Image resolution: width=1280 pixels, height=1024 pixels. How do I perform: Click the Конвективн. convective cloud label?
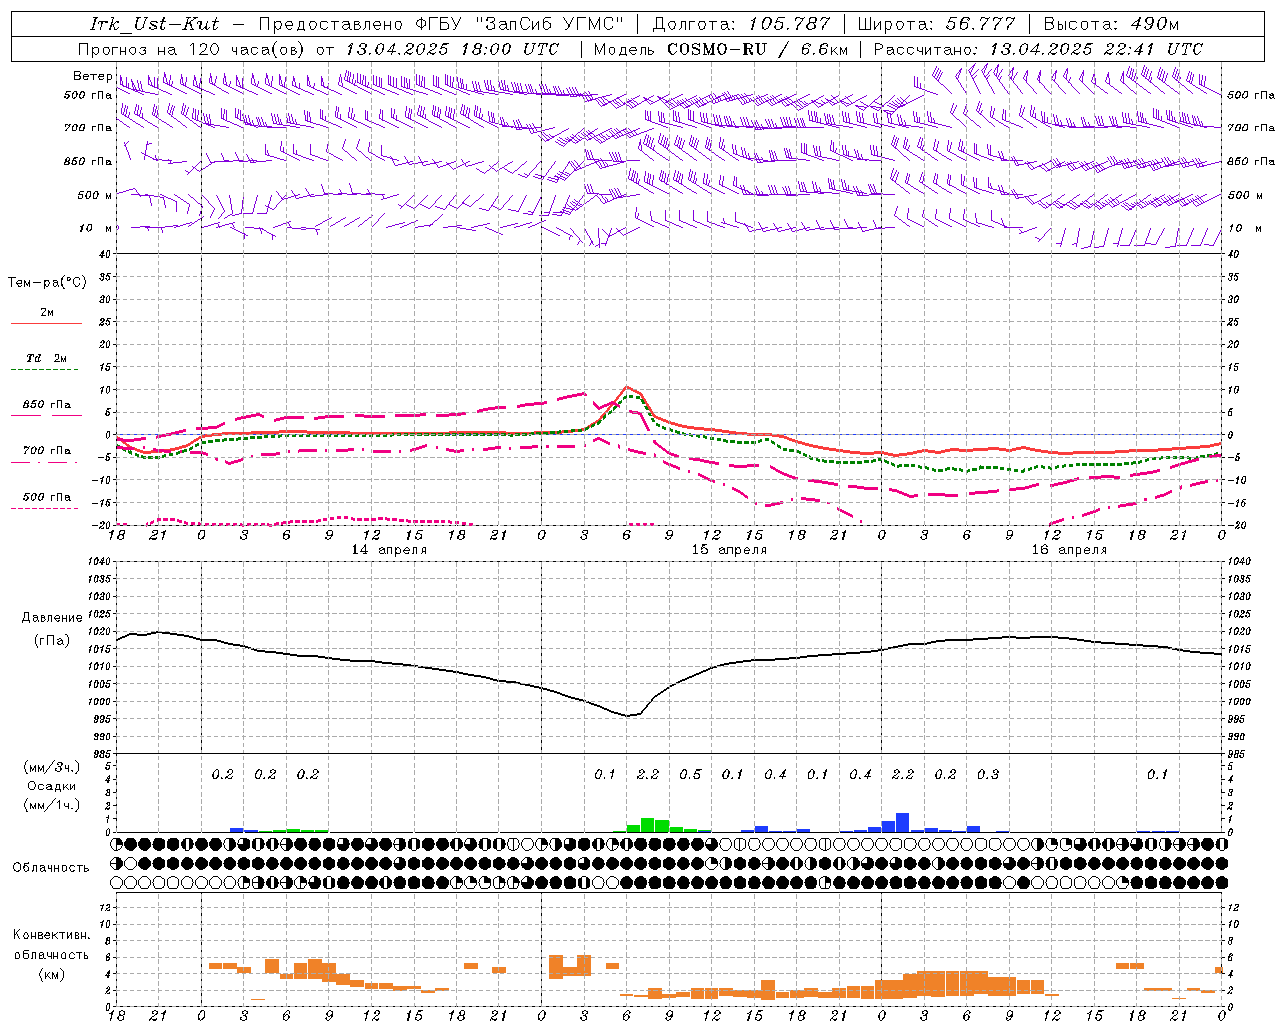(51, 935)
